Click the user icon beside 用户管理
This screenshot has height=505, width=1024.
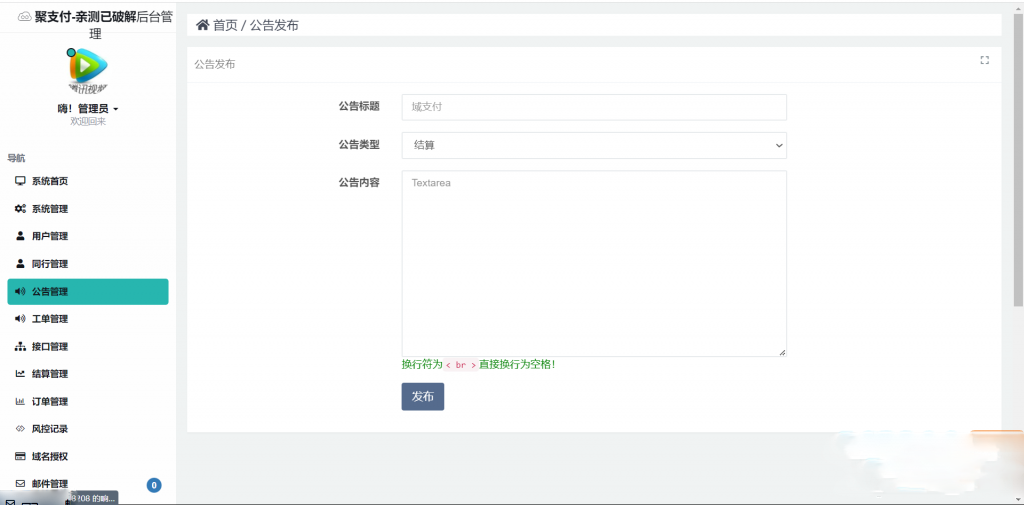[20, 236]
